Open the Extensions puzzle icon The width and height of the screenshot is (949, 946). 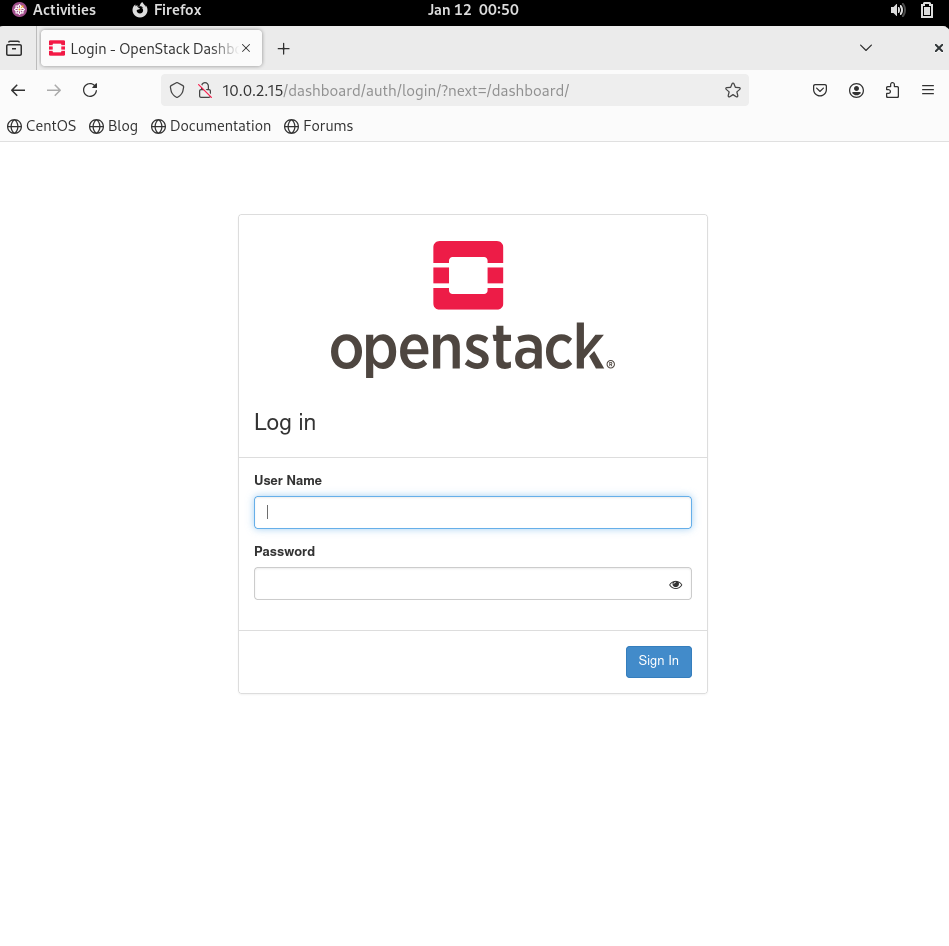click(892, 90)
